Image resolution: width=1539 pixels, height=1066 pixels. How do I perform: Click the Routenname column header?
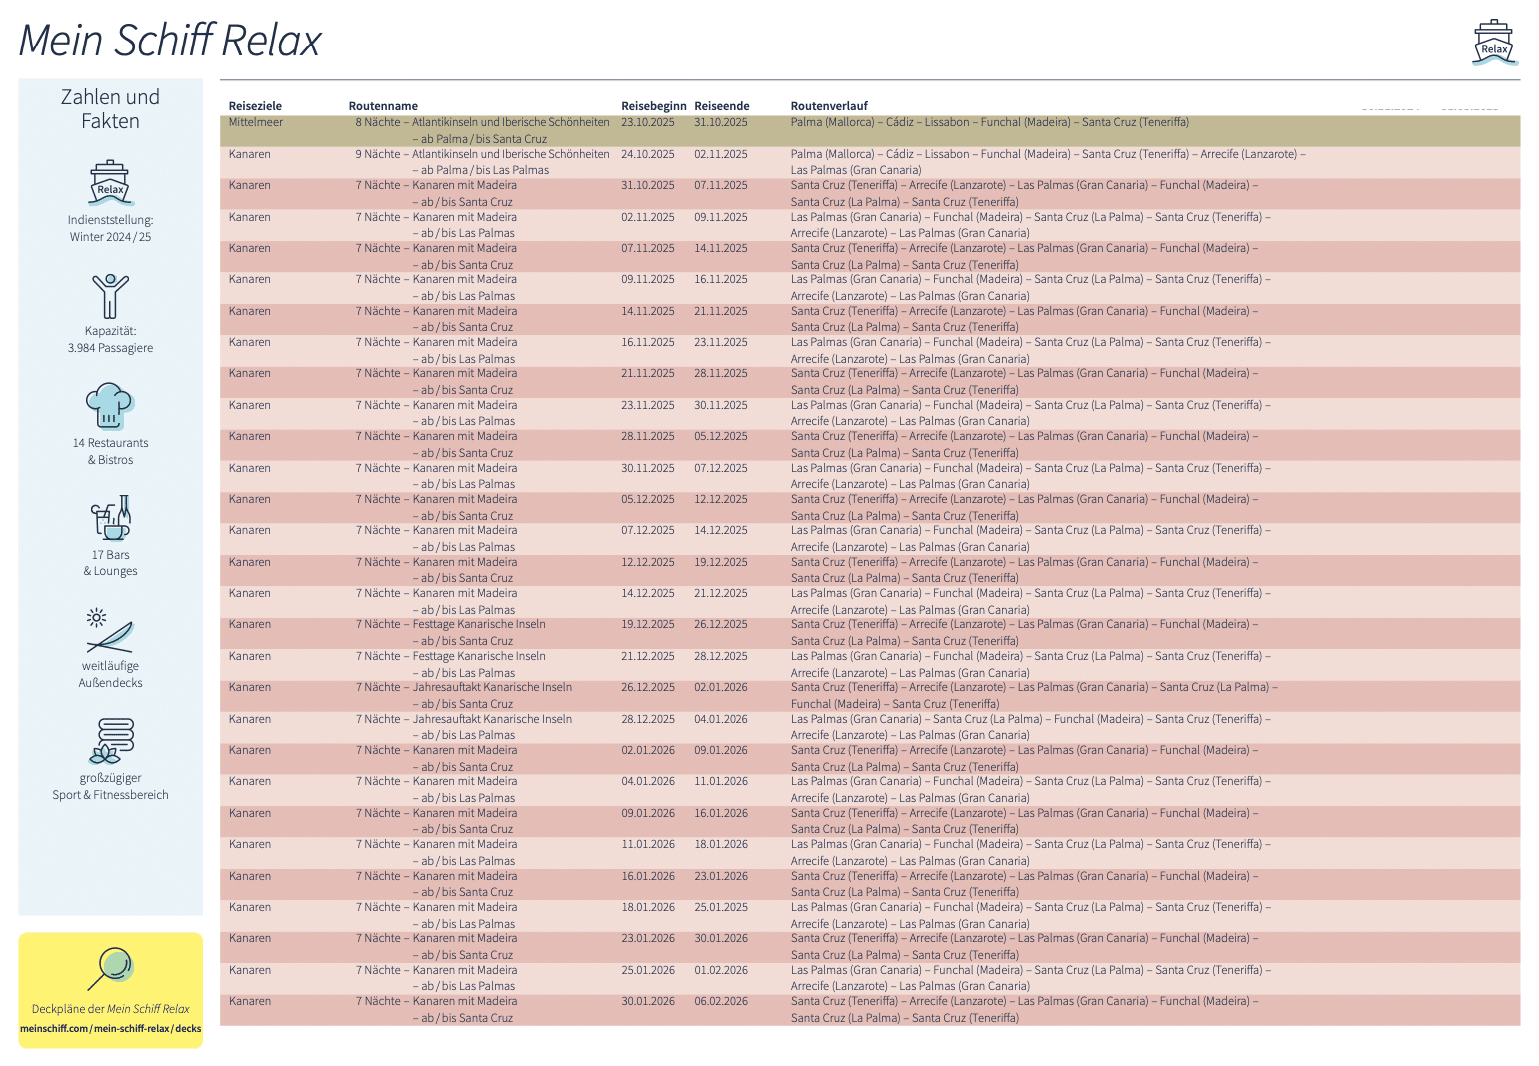(383, 106)
